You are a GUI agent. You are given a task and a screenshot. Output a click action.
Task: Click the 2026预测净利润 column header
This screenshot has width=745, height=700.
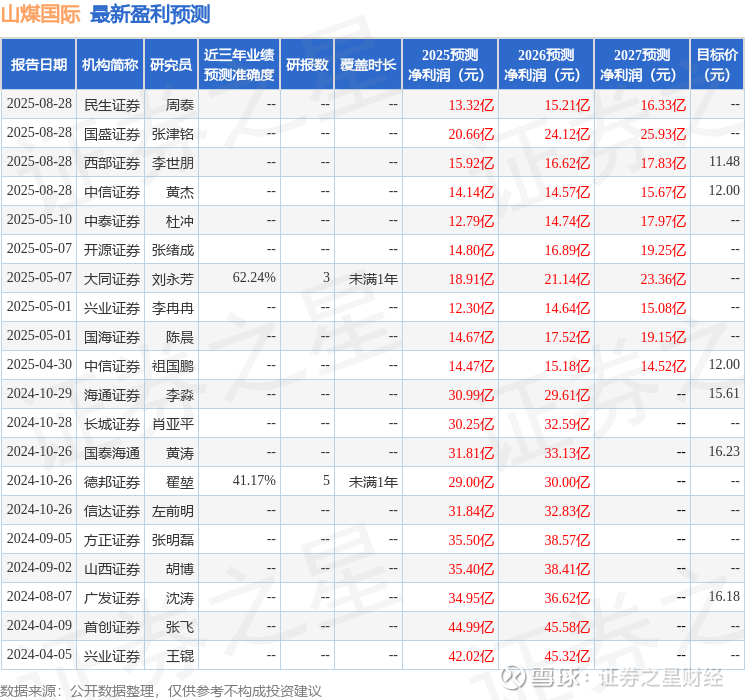coord(546,65)
